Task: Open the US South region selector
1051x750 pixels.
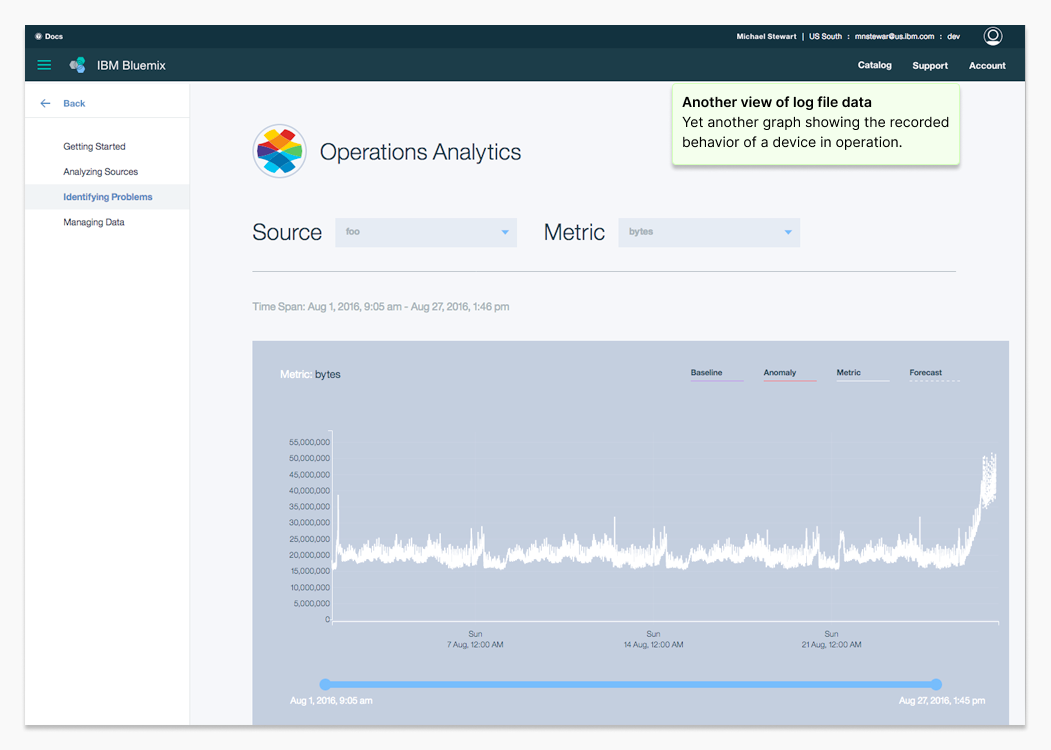Action: pos(825,36)
